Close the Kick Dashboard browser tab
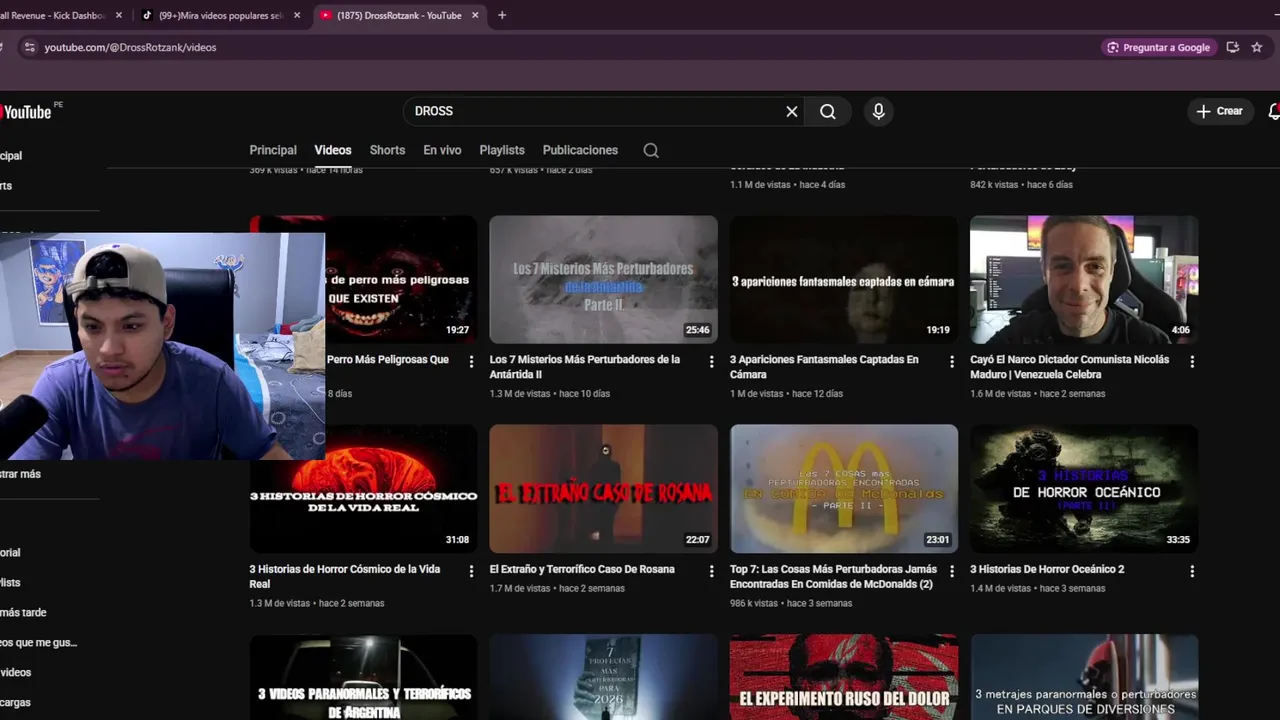The image size is (1280, 720). coord(119,15)
